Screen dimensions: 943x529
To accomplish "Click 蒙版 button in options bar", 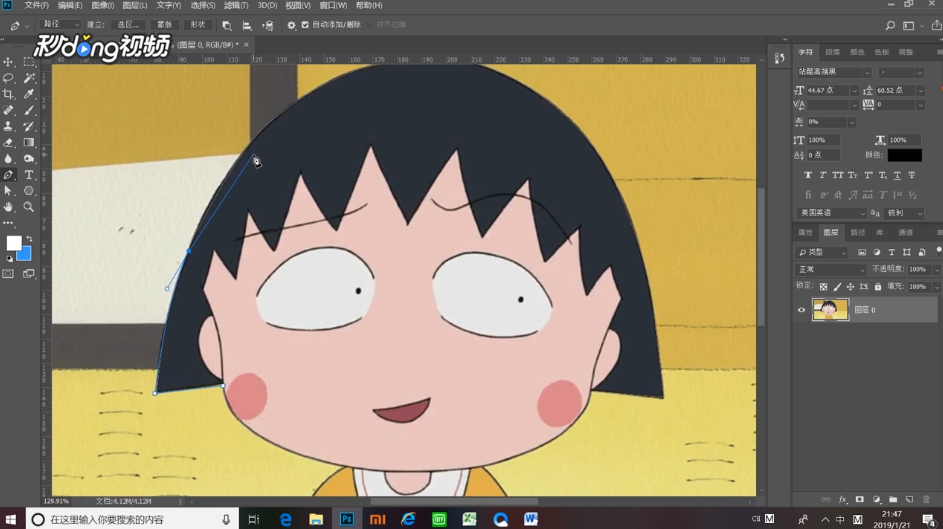I will point(164,25).
